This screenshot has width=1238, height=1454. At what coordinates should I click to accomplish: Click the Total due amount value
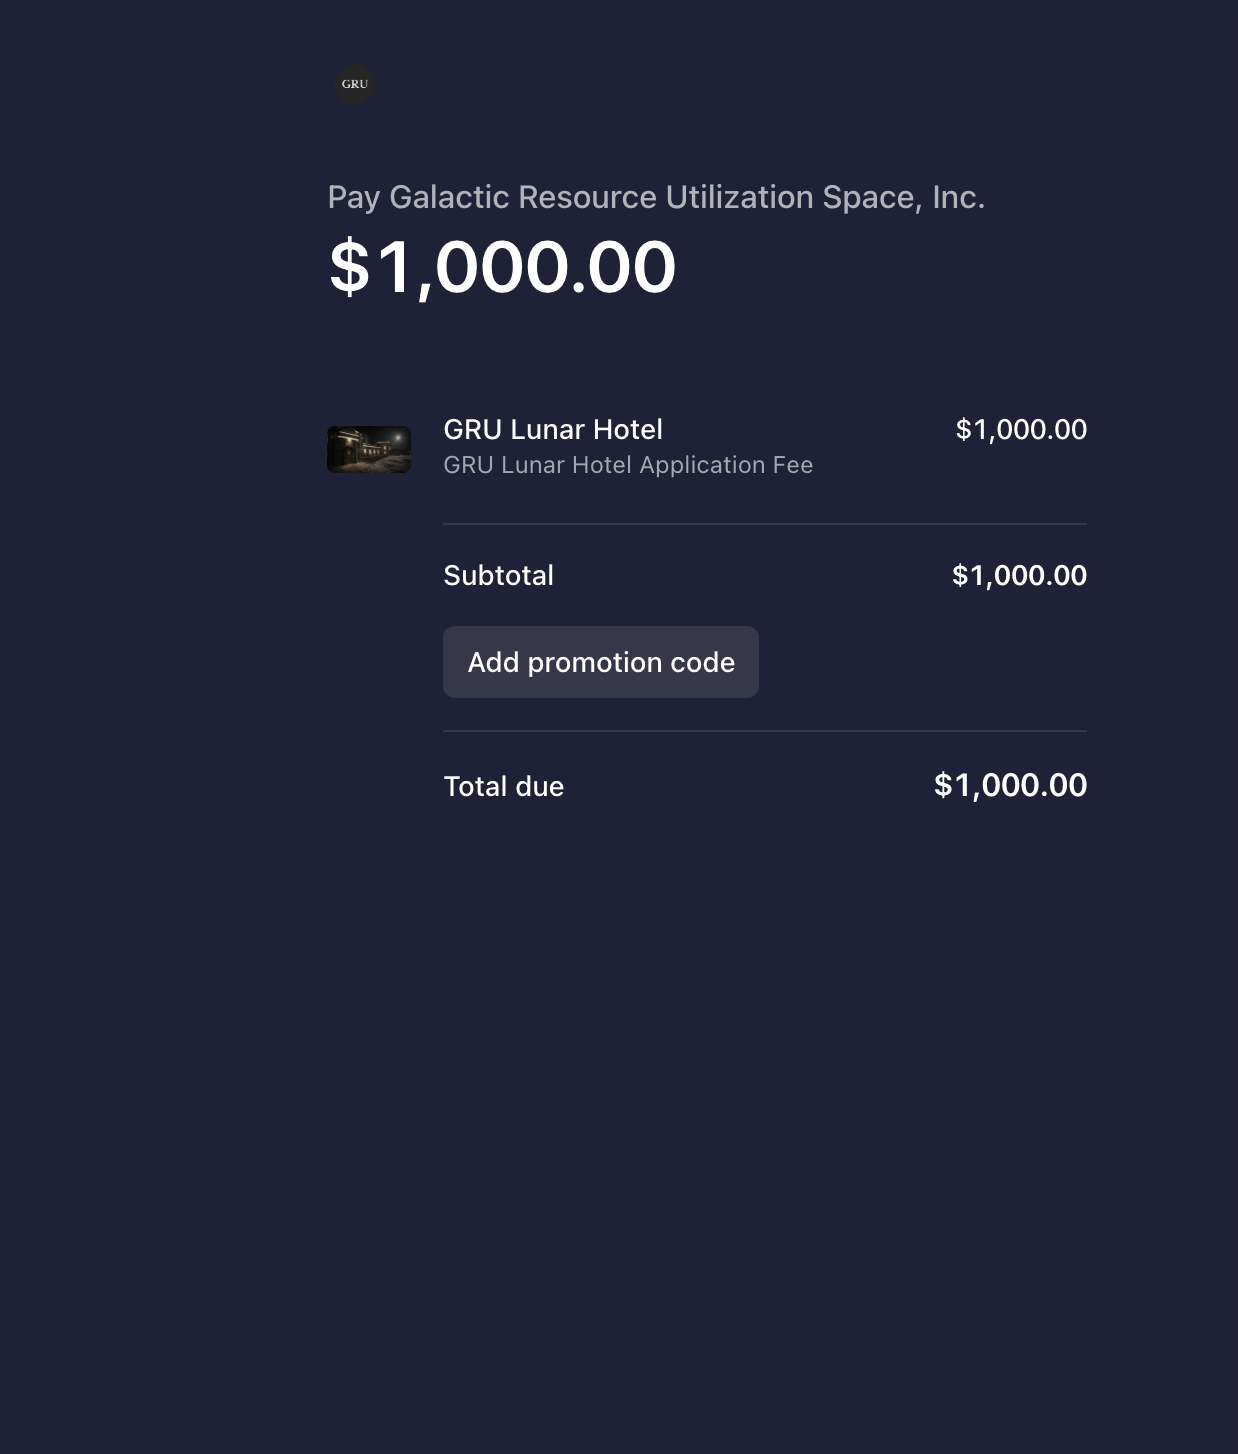[1010, 785]
